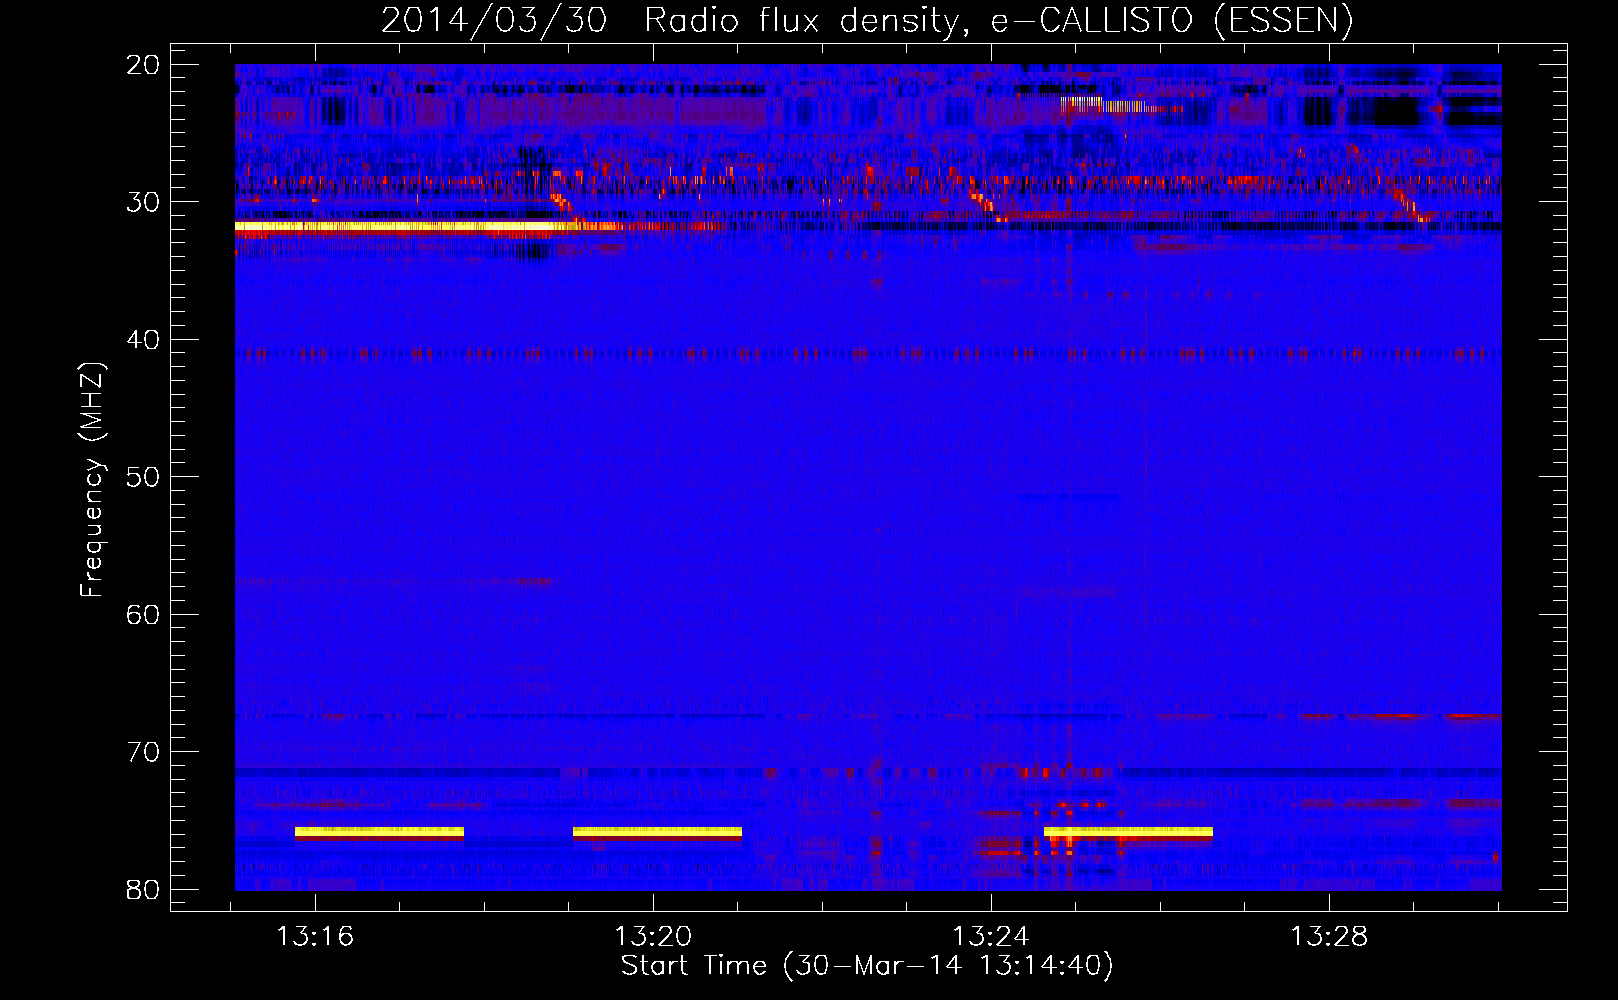Click the 20 frequency tick label

point(144,65)
